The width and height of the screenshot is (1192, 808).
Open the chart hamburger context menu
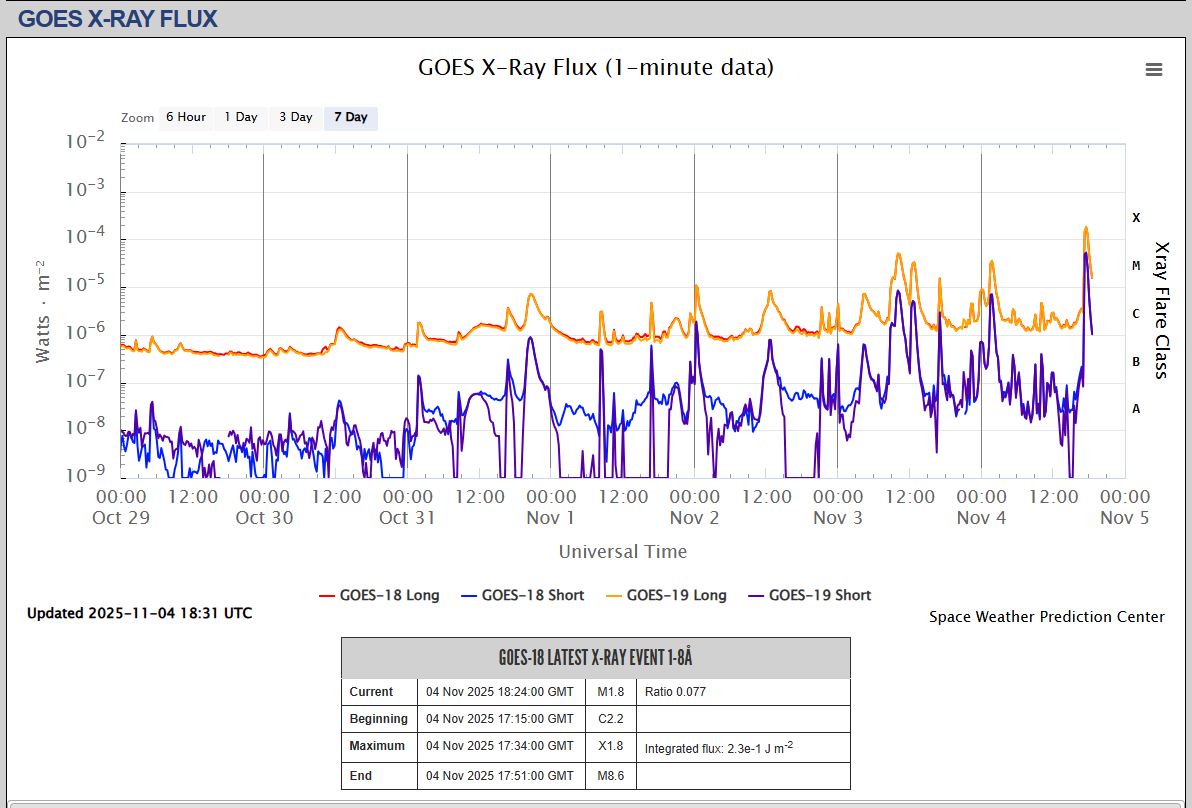[x=1153, y=69]
